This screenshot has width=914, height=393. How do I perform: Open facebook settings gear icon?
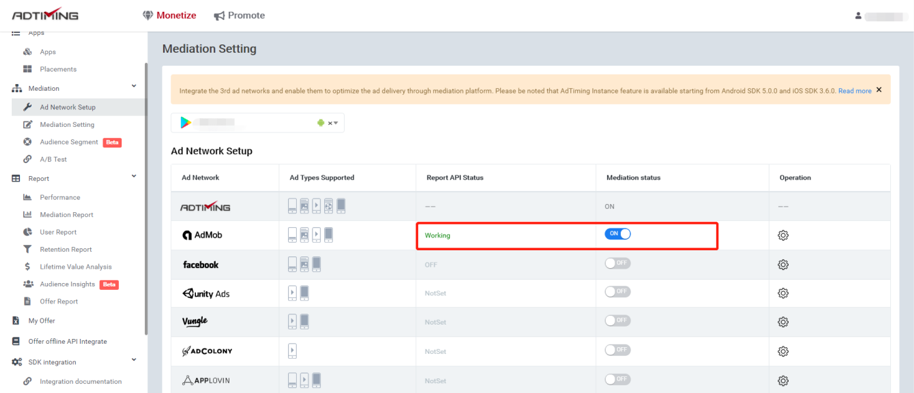pyautogui.click(x=783, y=265)
